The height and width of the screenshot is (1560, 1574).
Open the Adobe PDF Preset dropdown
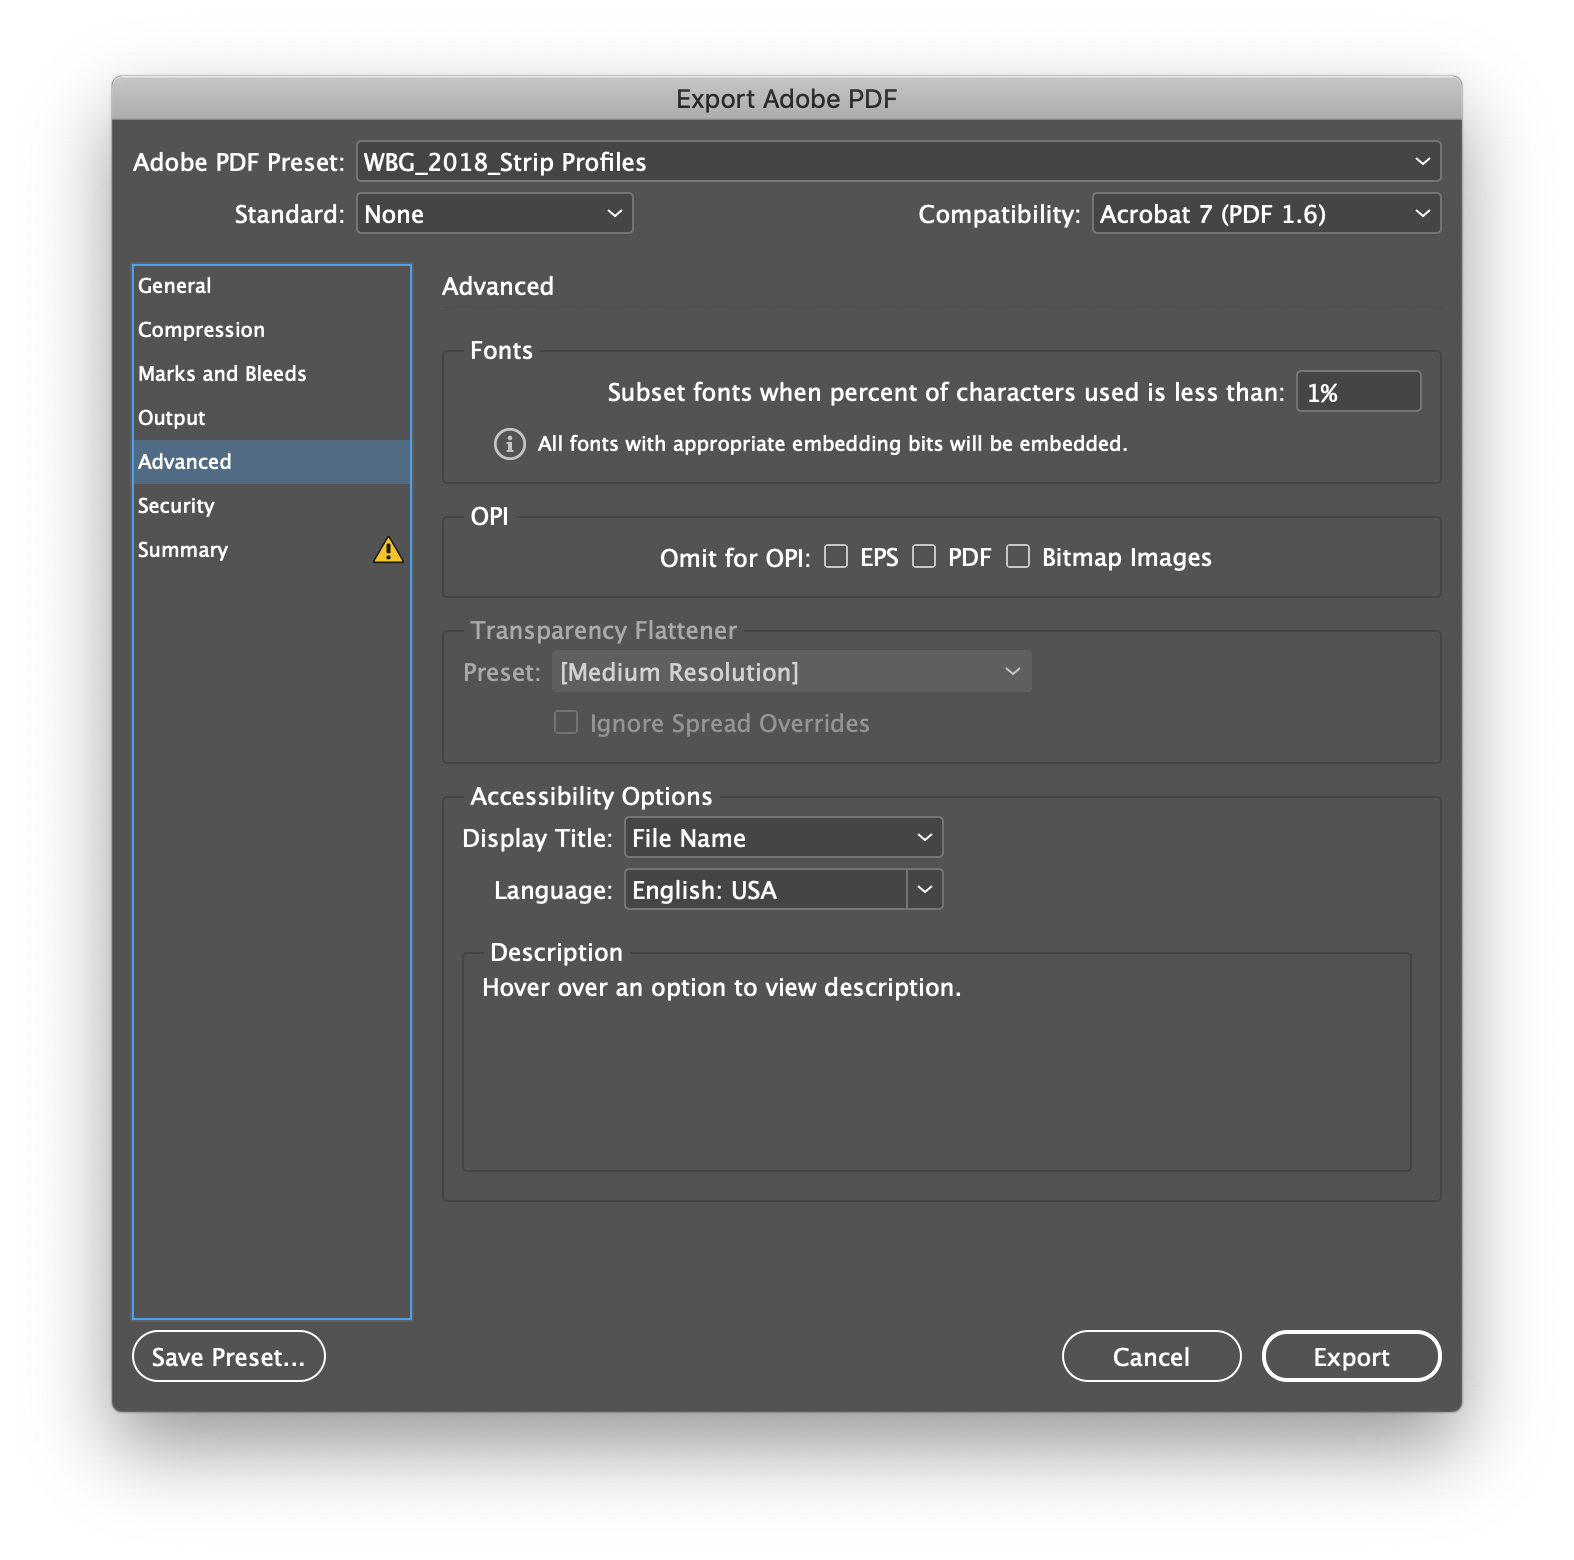898,161
